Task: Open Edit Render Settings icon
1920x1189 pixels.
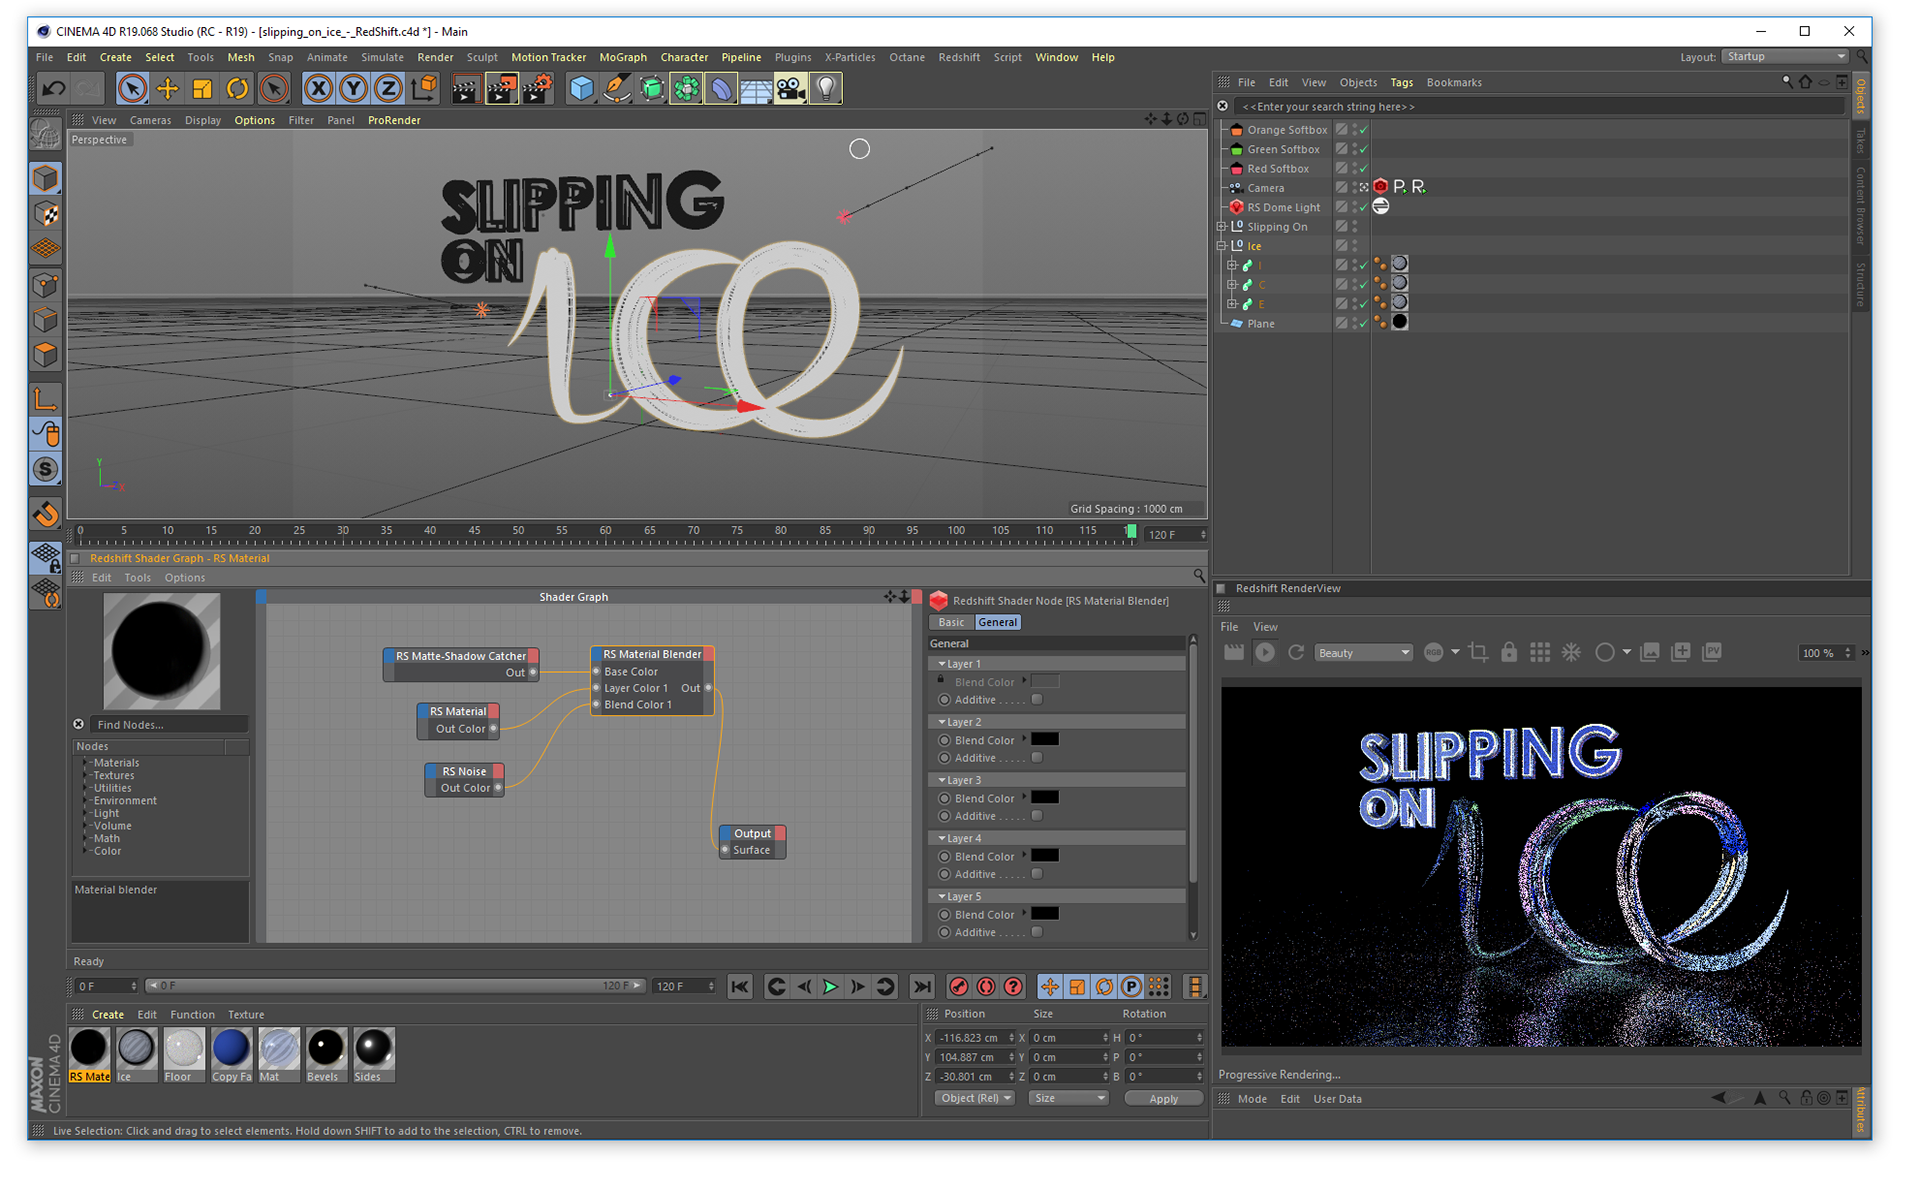Action: (x=537, y=88)
